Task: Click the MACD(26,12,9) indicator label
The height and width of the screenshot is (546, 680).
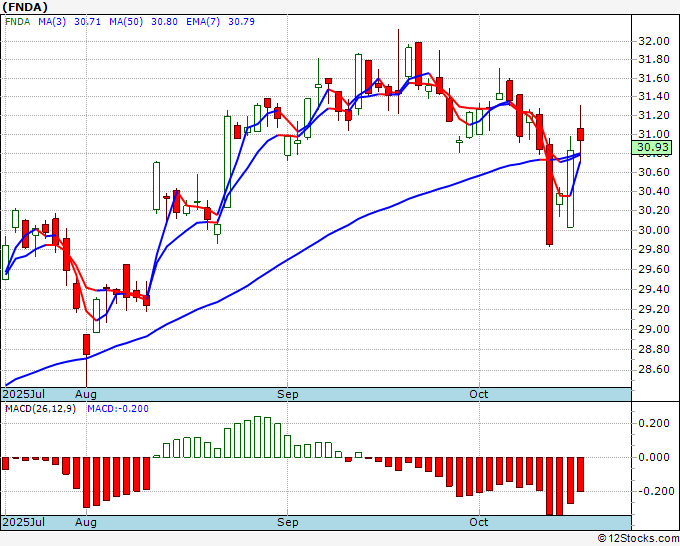Action: (40, 409)
